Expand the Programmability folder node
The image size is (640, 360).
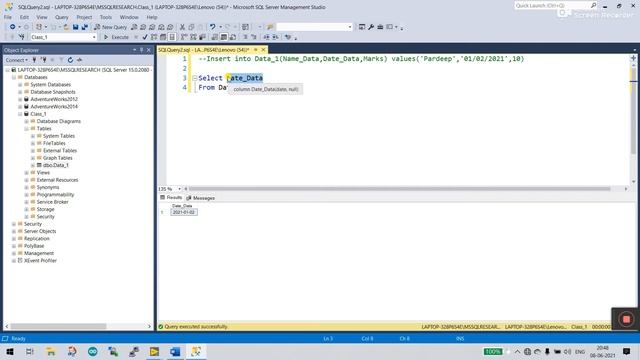(x=27, y=195)
